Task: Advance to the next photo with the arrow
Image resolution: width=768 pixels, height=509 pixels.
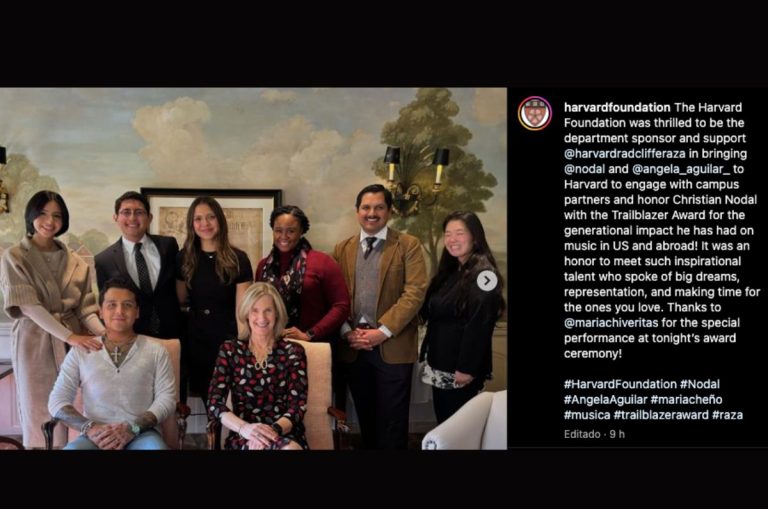Action: [487, 281]
